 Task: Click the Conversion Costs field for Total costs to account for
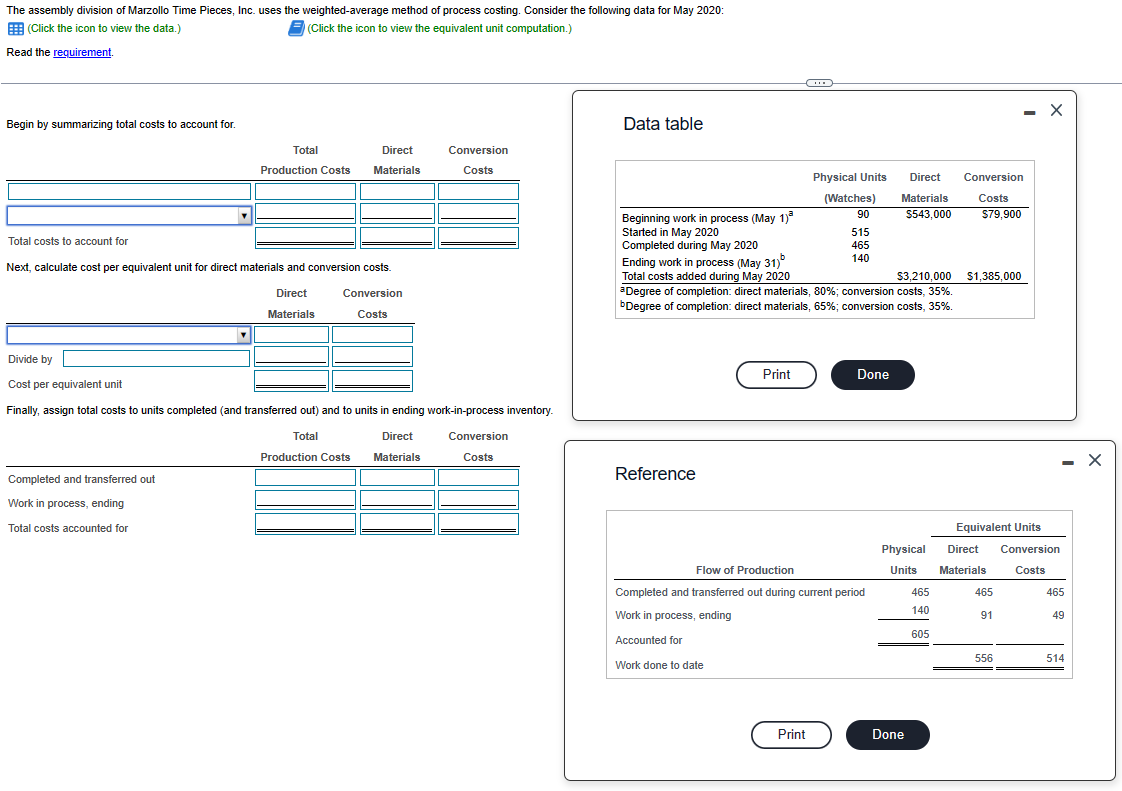(x=478, y=237)
